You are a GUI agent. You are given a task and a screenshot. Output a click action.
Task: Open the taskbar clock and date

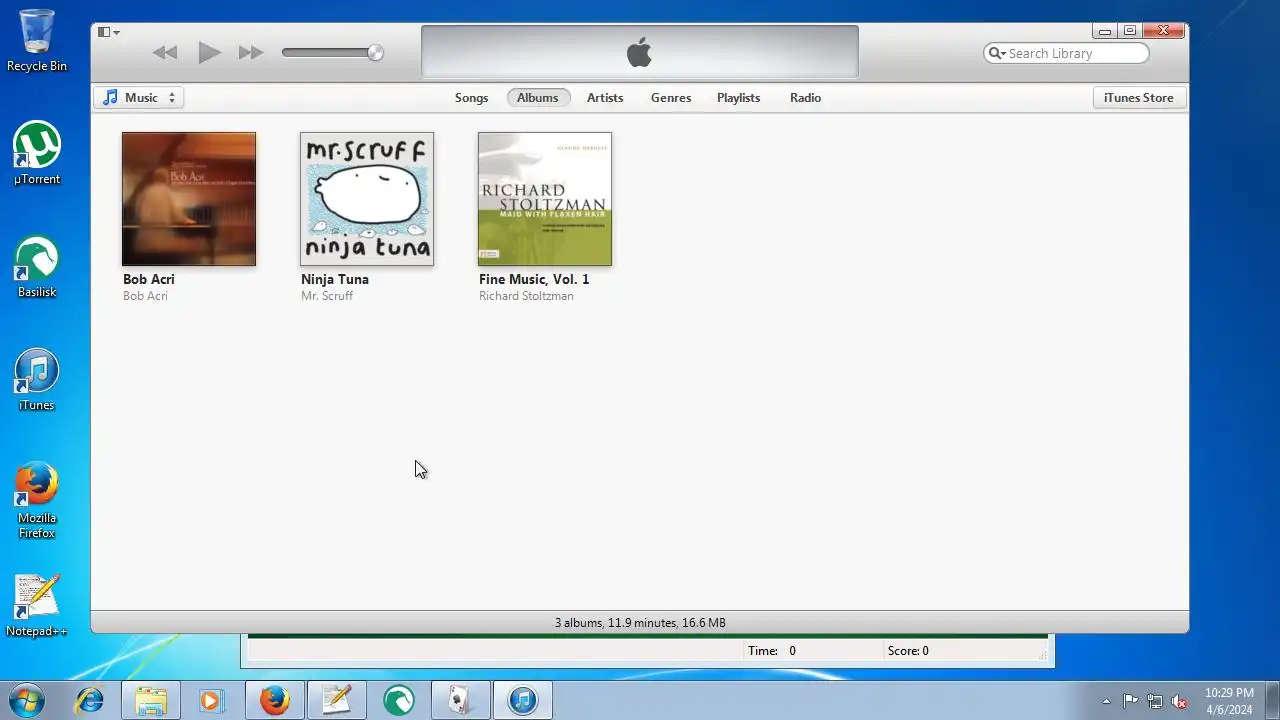(1229, 700)
